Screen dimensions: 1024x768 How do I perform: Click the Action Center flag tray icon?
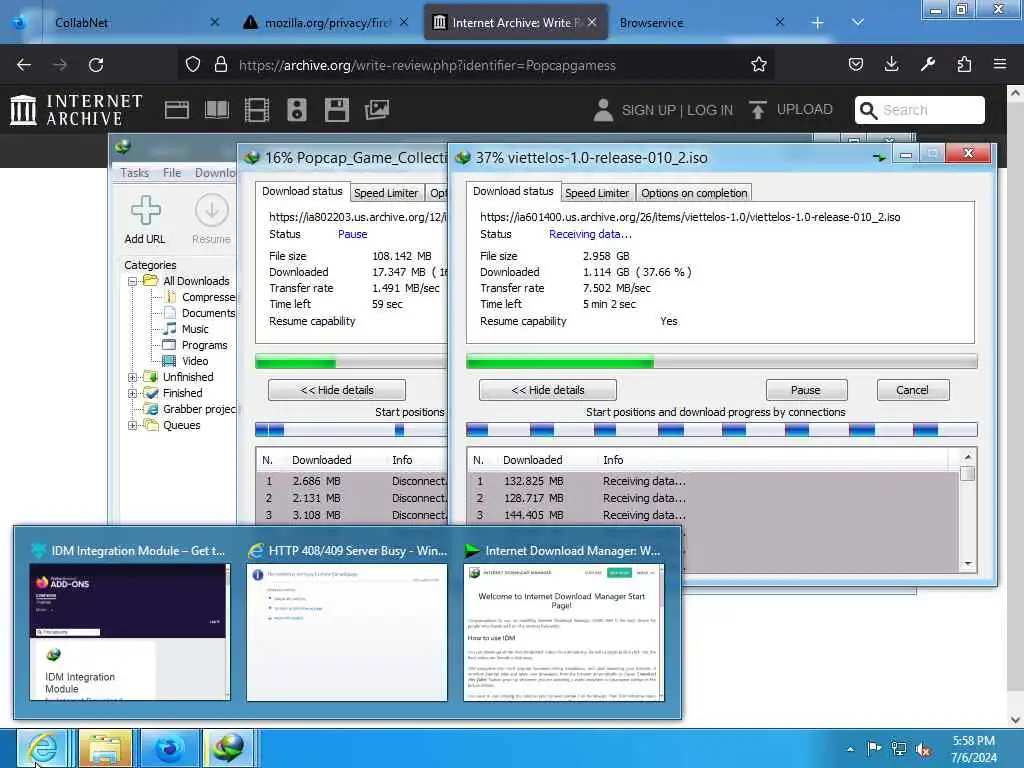(x=874, y=748)
